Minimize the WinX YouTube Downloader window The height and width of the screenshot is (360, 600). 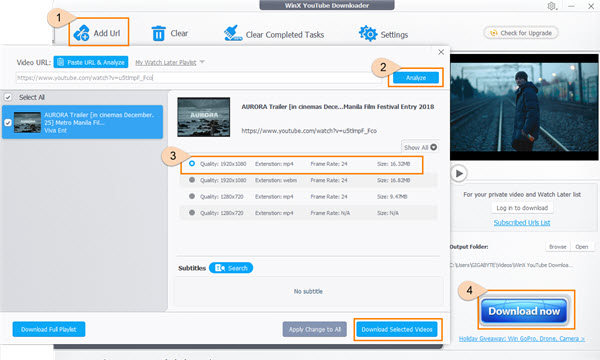pyautogui.click(x=571, y=6)
